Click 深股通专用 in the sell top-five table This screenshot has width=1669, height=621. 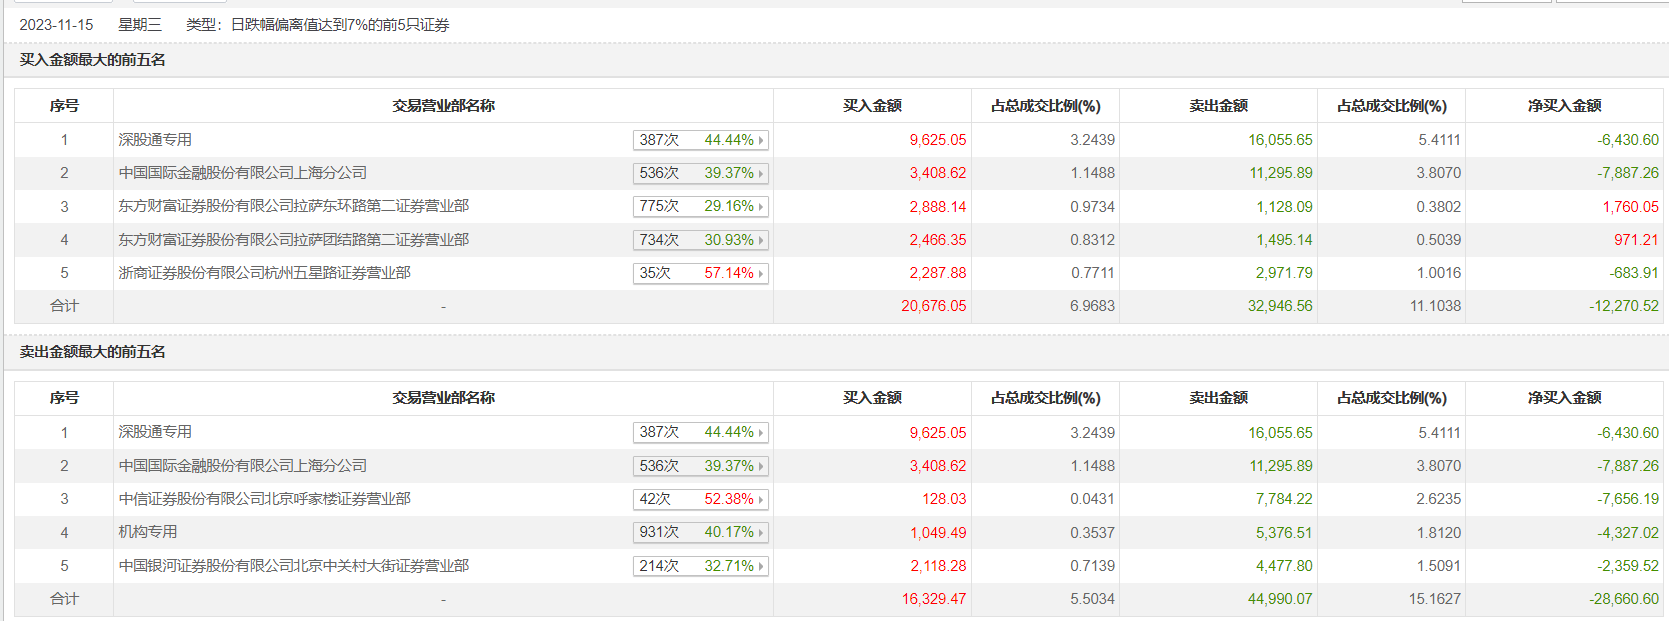[x=155, y=432]
